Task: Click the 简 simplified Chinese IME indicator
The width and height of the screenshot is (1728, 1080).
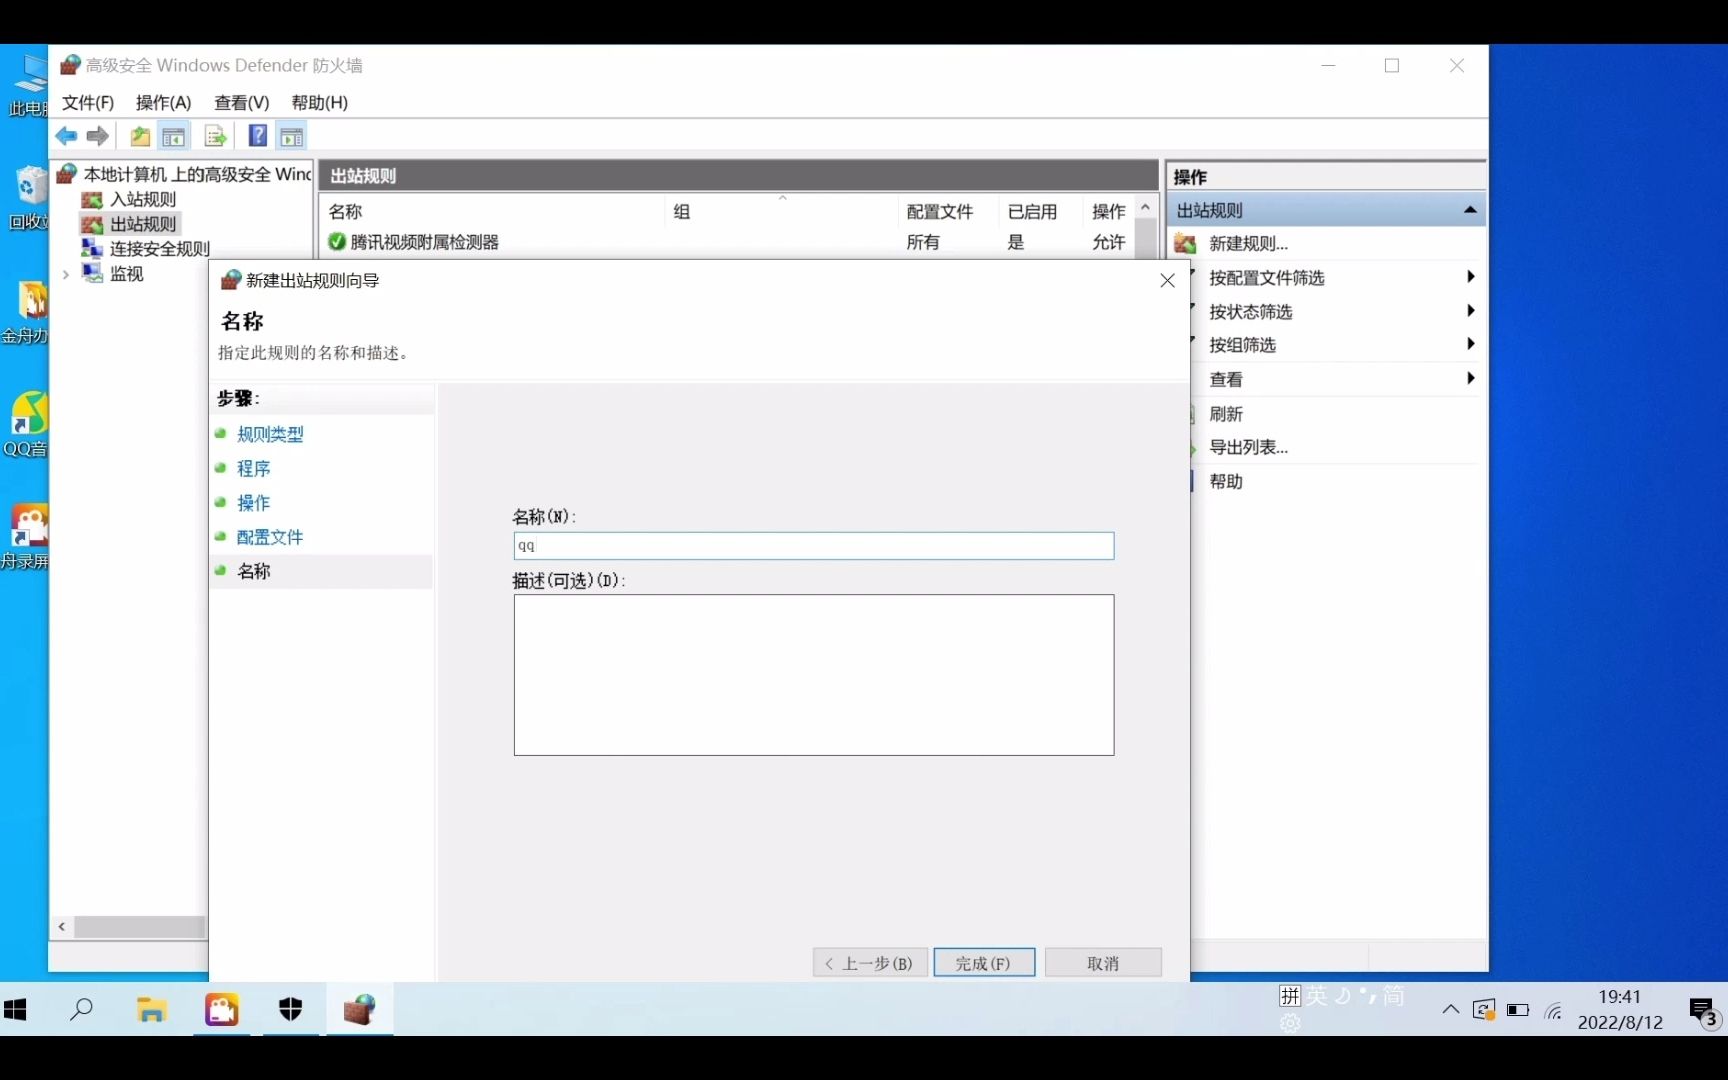Action: 1394,996
